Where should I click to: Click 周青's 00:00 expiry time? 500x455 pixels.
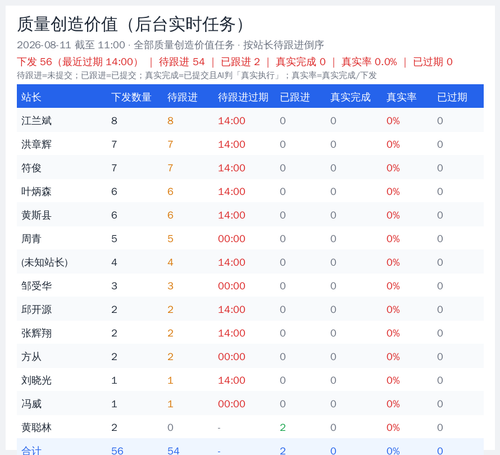tap(231, 239)
